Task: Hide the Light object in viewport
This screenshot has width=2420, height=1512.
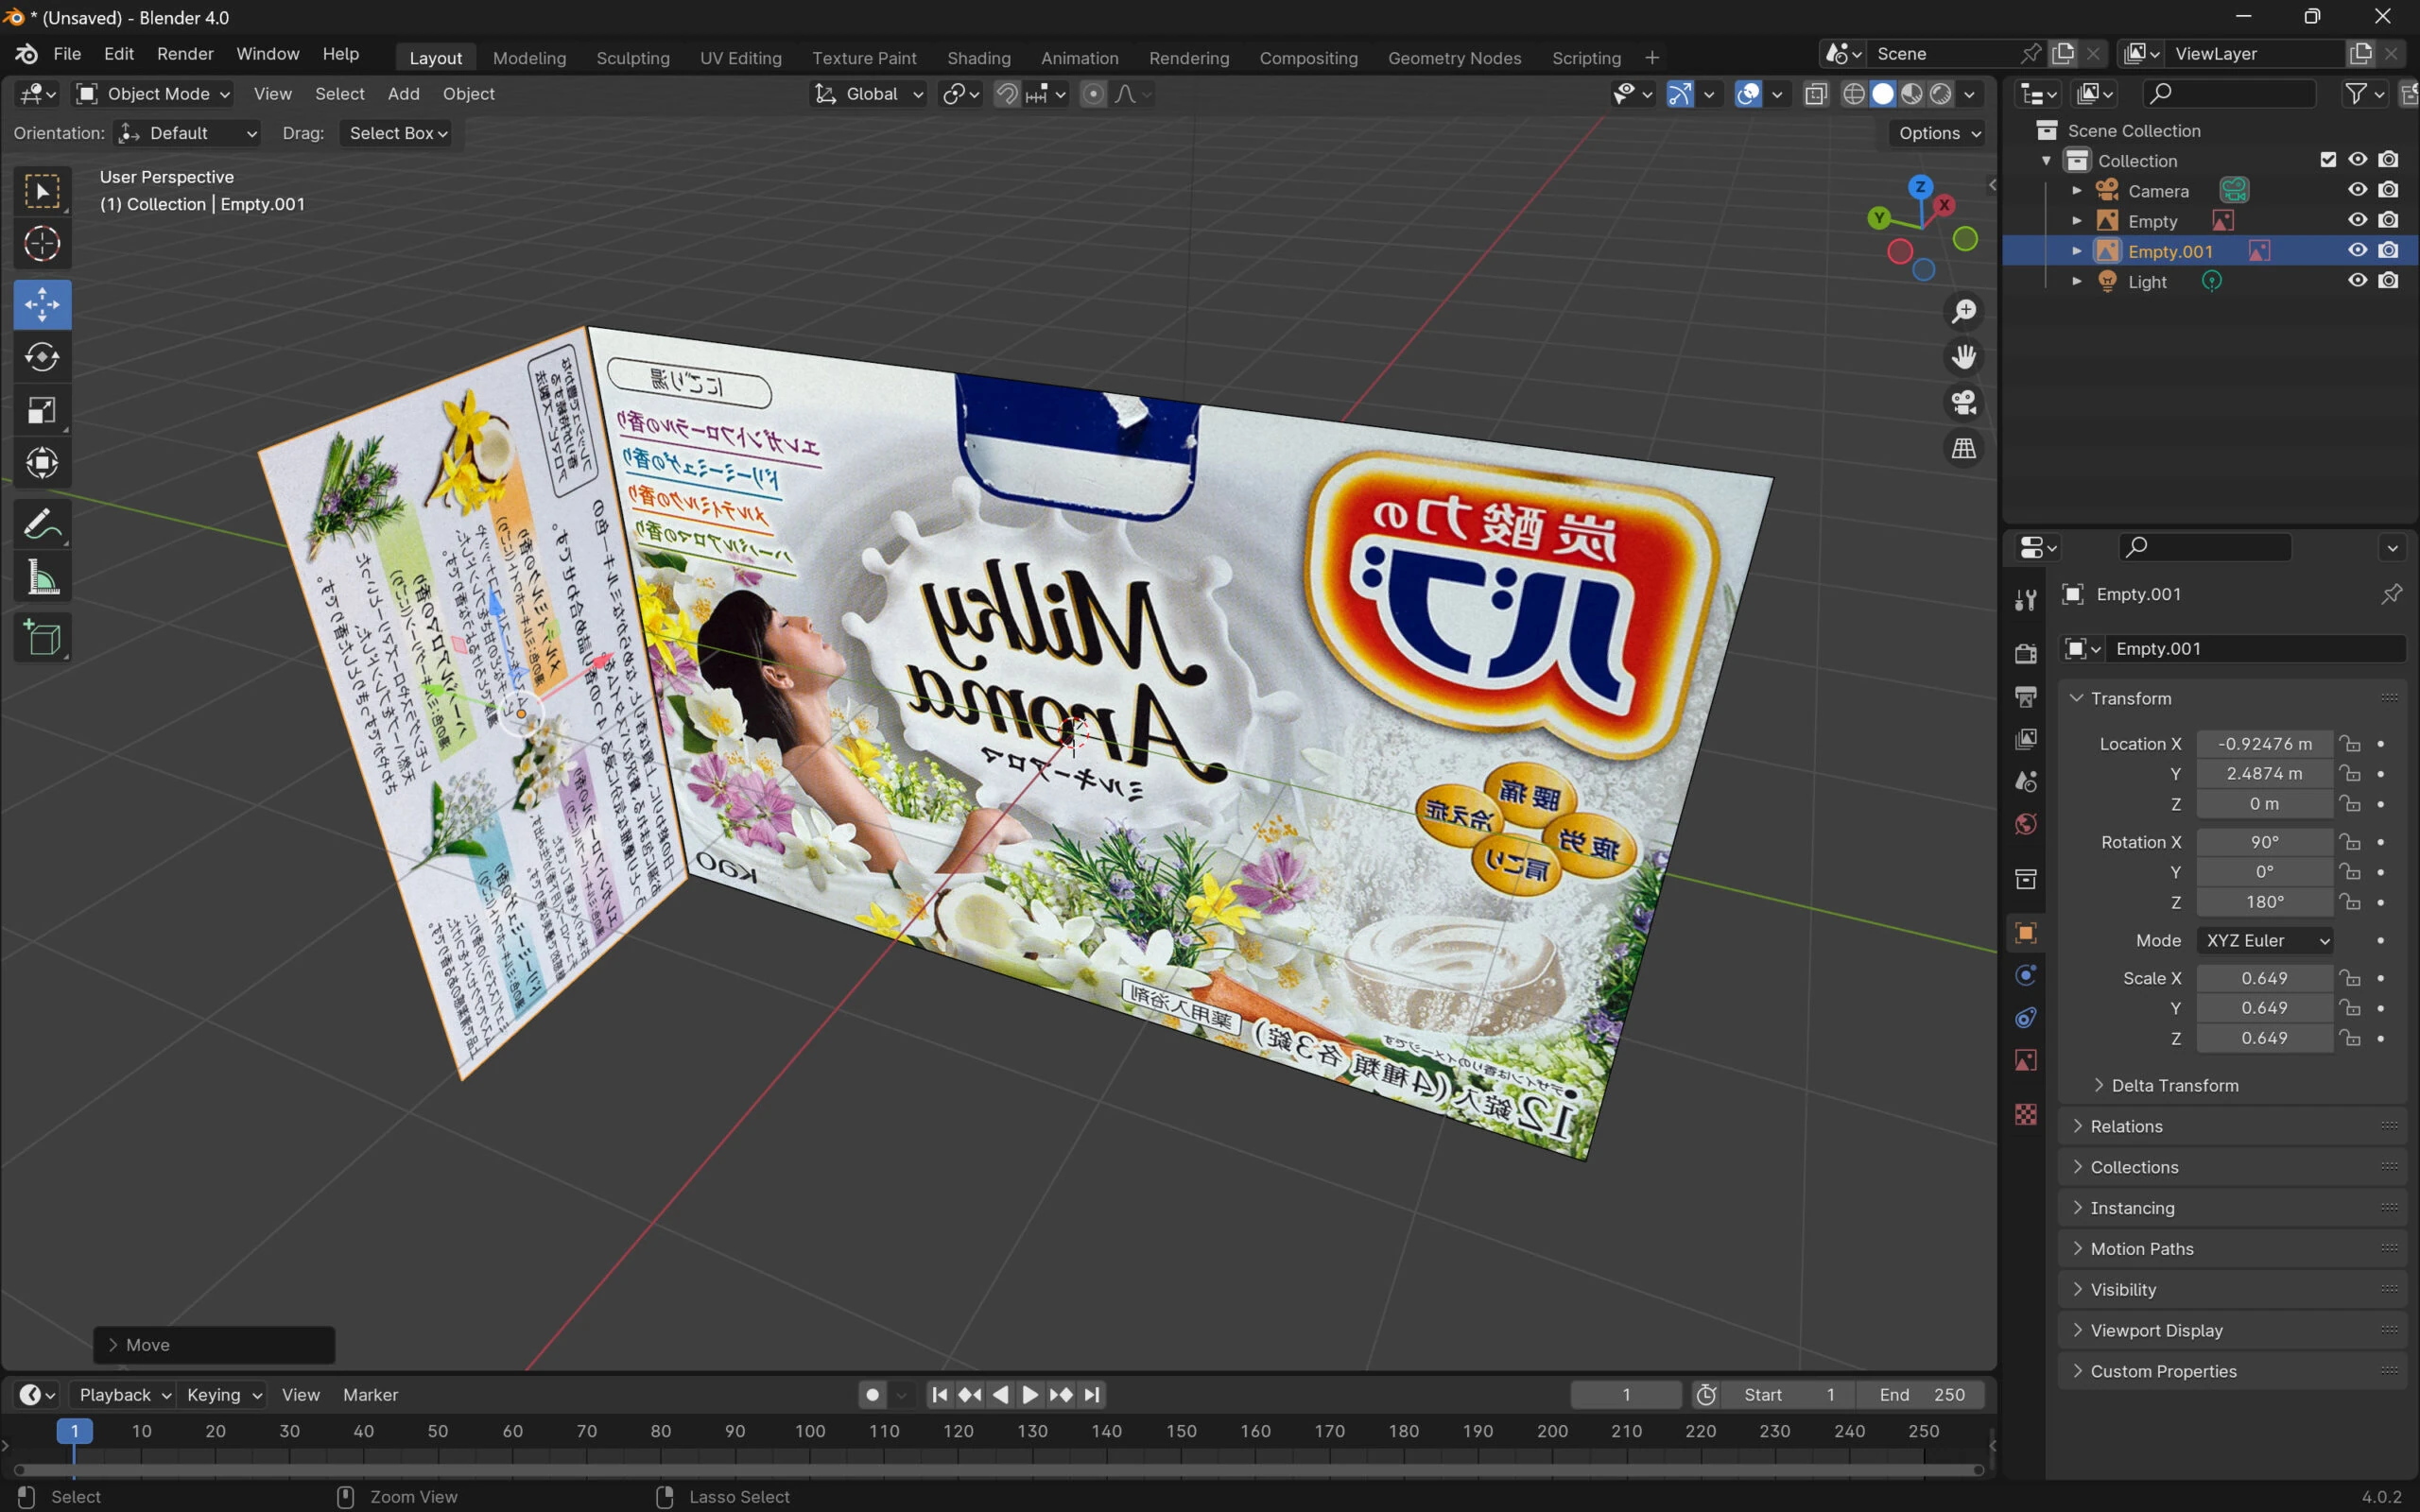Action: click(x=2357, y=281)
